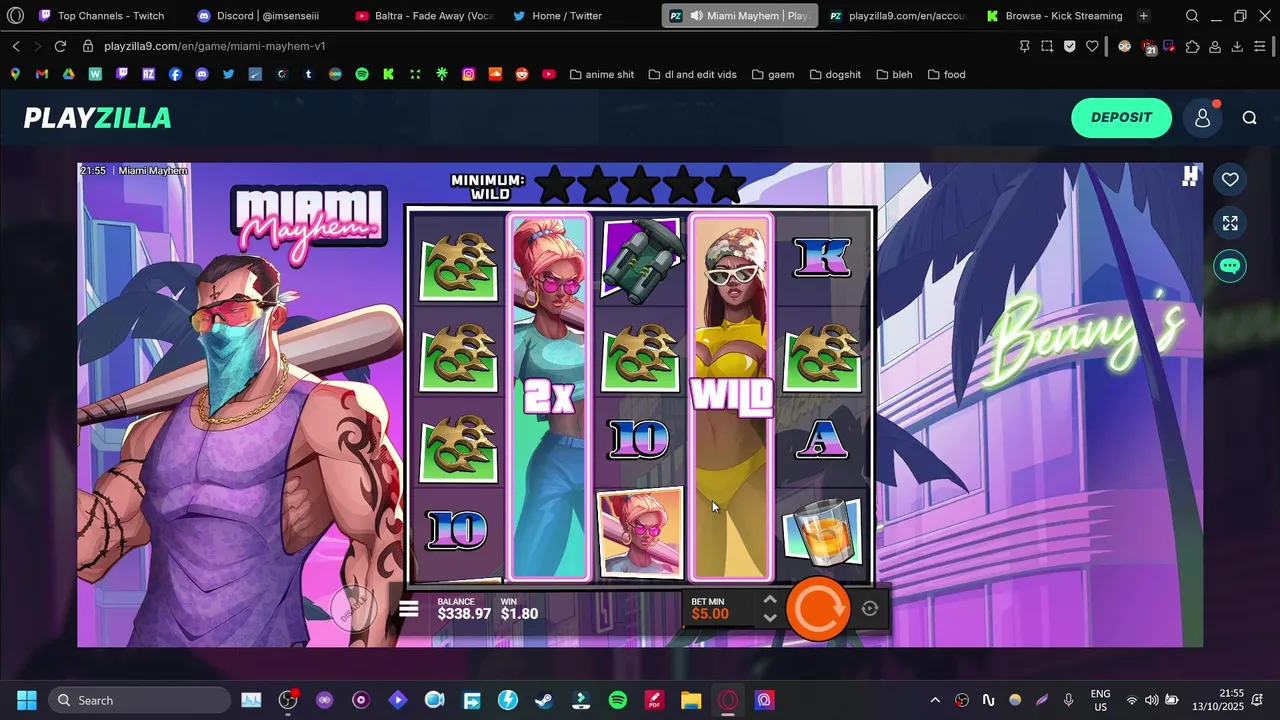Switch to Browse - Kick Streaming tab
The height and width of the screenshot is (720, 1280).
click(x=1054, y=16)
